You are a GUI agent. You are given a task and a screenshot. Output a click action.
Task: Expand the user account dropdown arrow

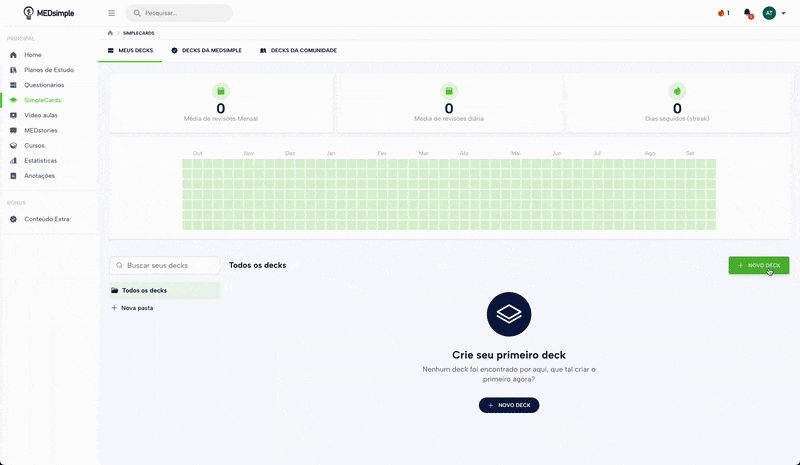tap(784, 13)
